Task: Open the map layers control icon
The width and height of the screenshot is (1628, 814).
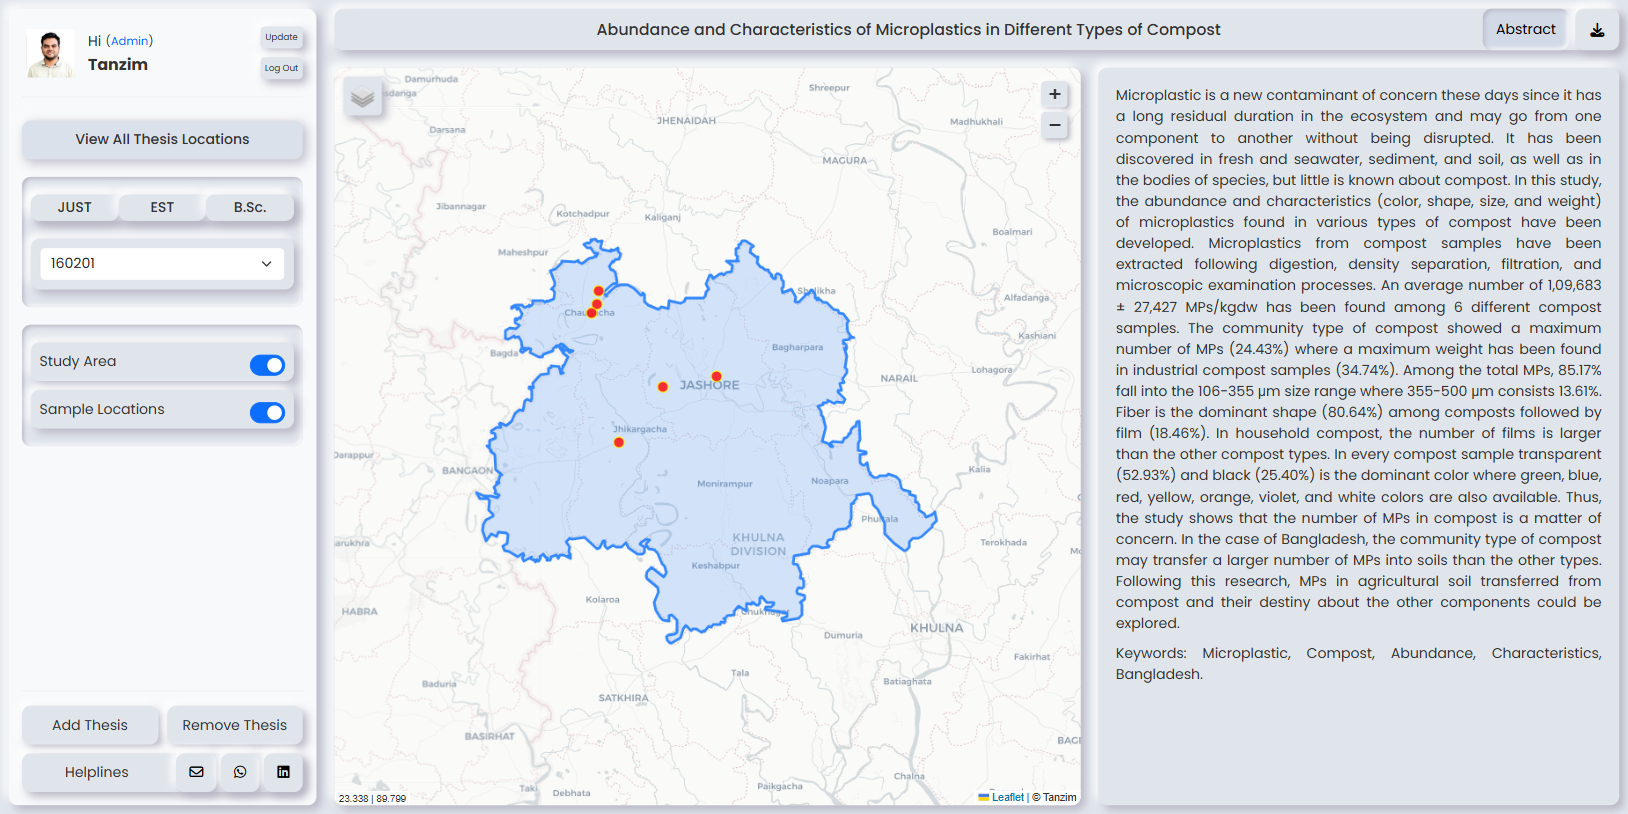Action: point(362,97)
